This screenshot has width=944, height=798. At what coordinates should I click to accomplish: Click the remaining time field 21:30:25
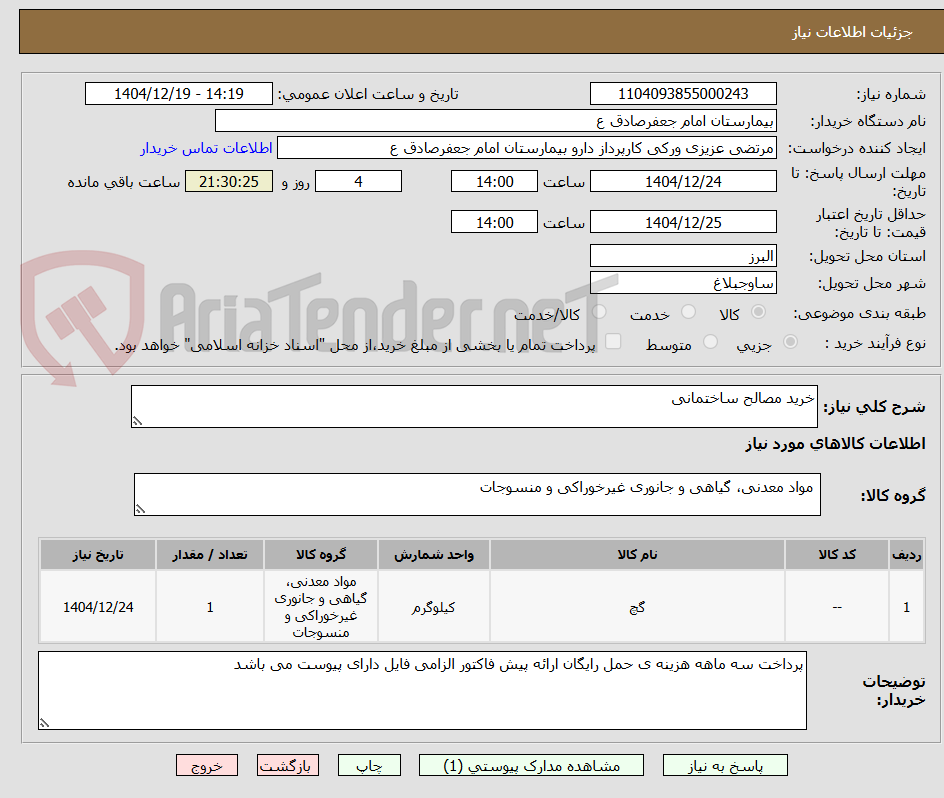tap(229, 181)
